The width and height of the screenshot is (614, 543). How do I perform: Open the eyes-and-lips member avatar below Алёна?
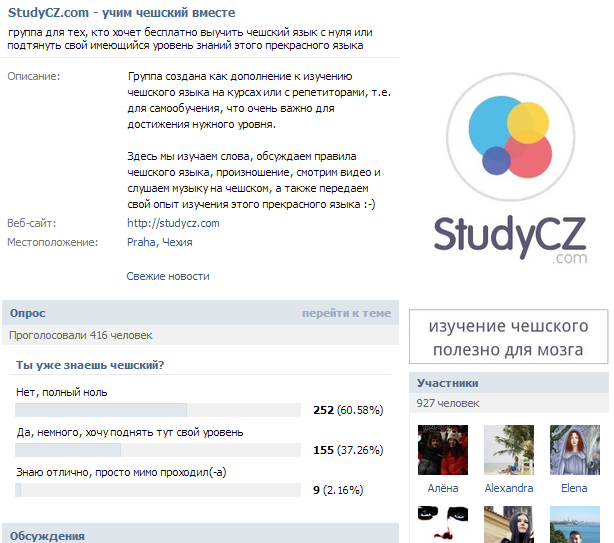click(x=442, y=525)
